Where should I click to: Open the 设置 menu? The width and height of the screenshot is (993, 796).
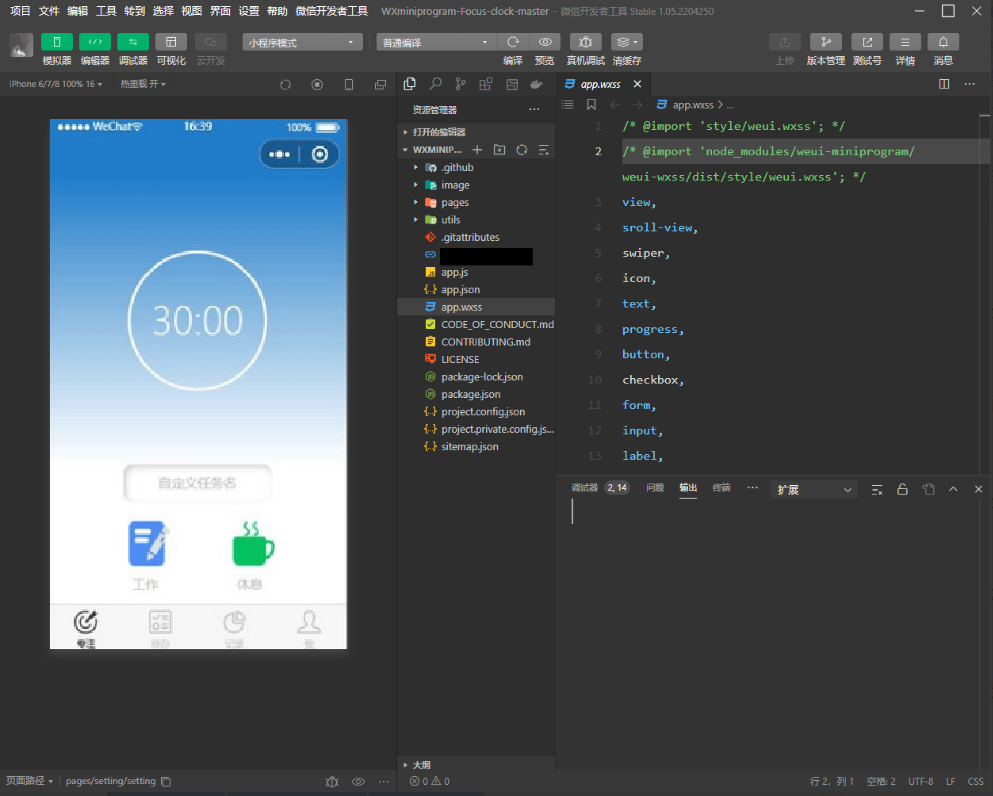(x=248, y=11)
